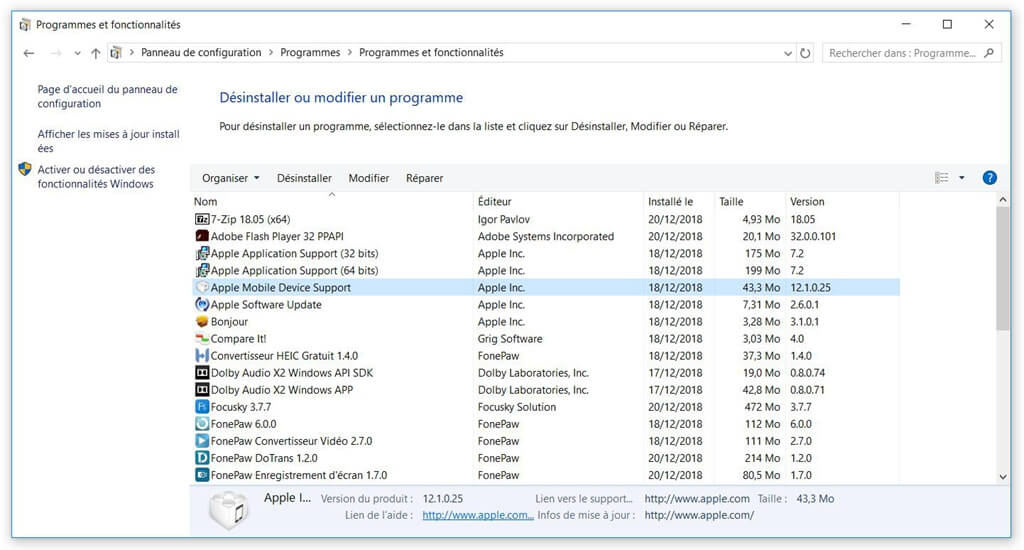Click the Convertisseur HEIC Gratuit icon
Image resolution: width=1024 pixels, height=550 pixels.
click(202, 355)
